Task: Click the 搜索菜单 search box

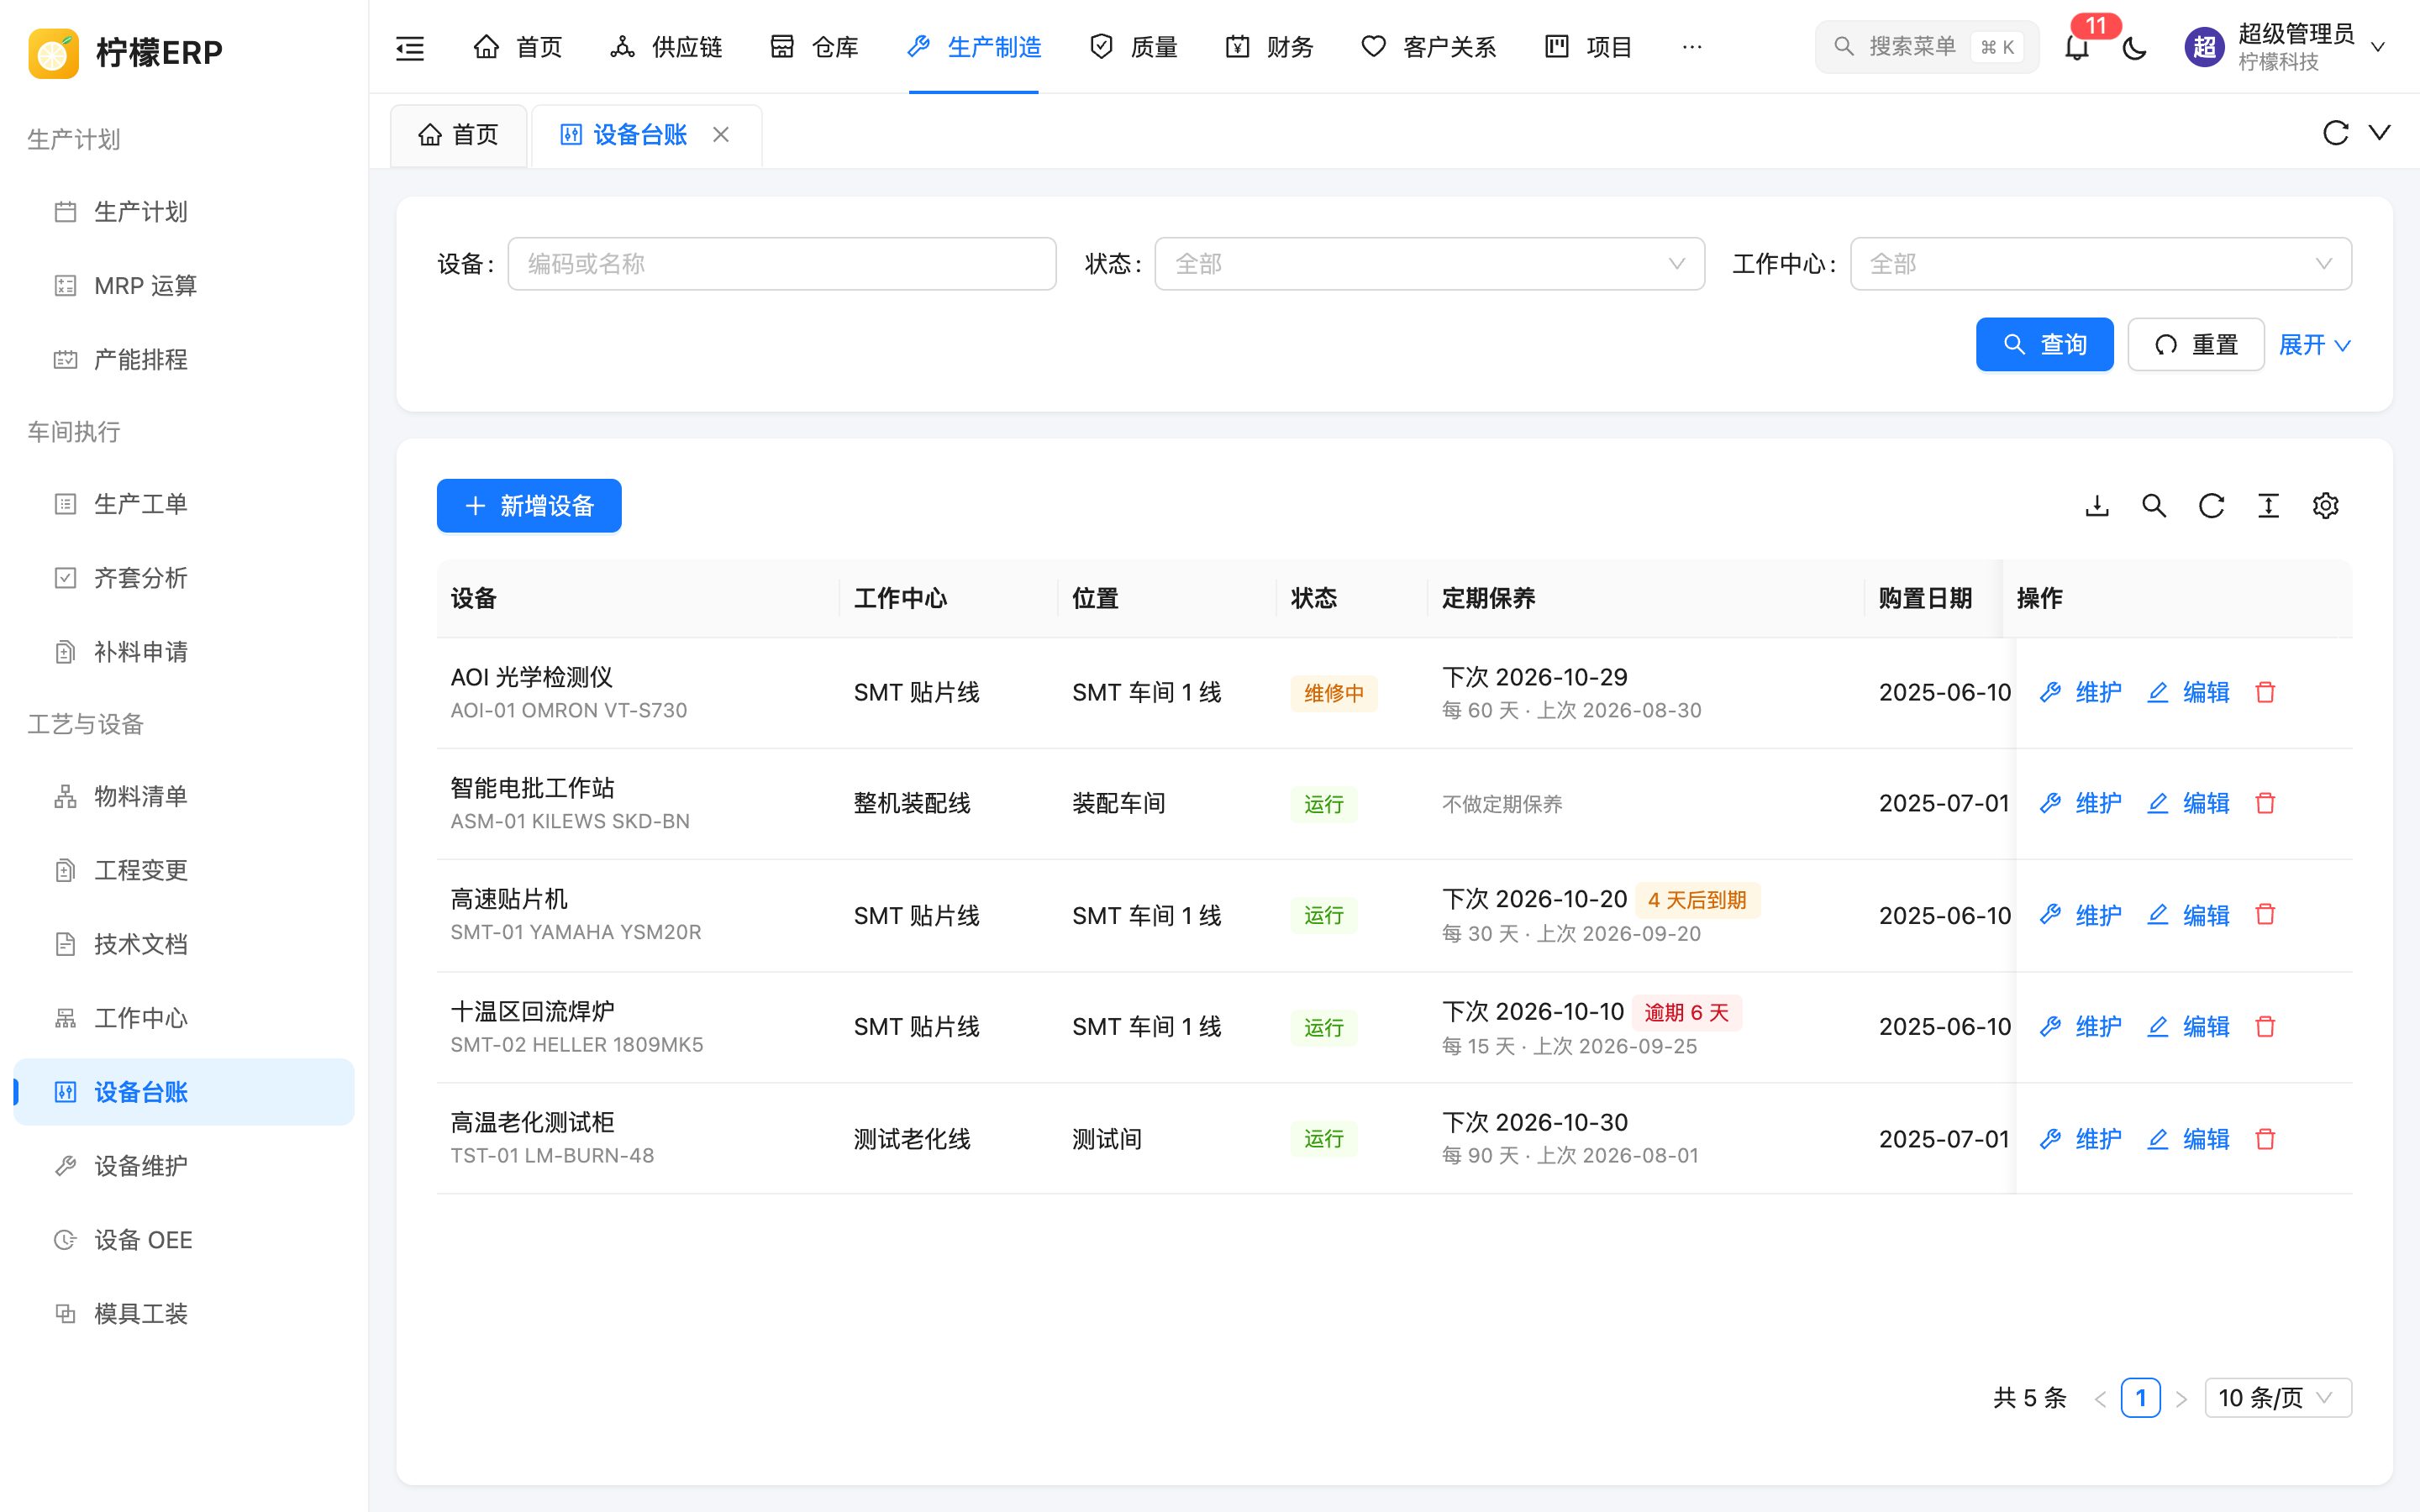Action: tap(1926, 47)
